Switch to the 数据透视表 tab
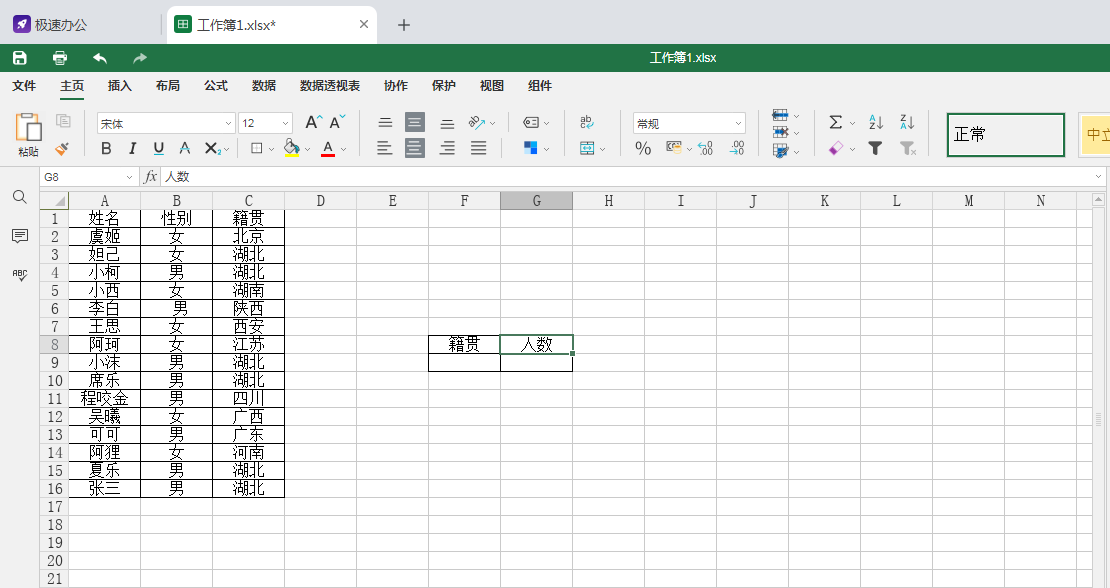This screenshot has width=1110, height=588. [x=330, y=86]
